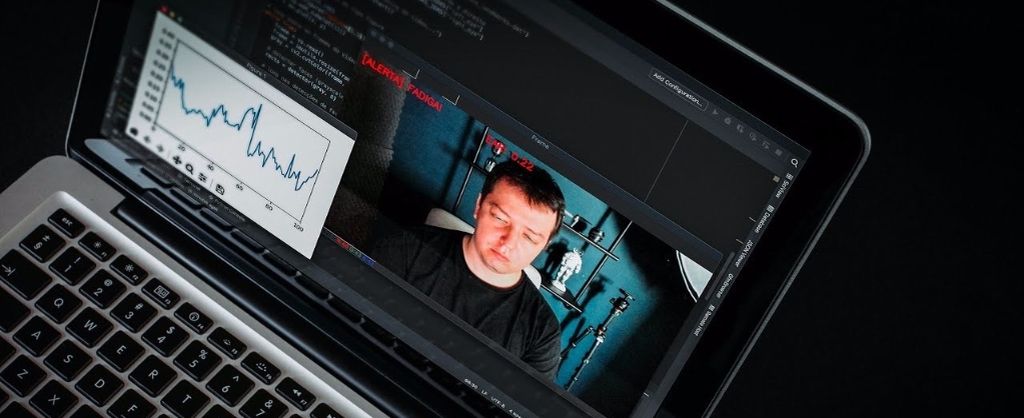Open Configure subplots sliders icon

202,177
